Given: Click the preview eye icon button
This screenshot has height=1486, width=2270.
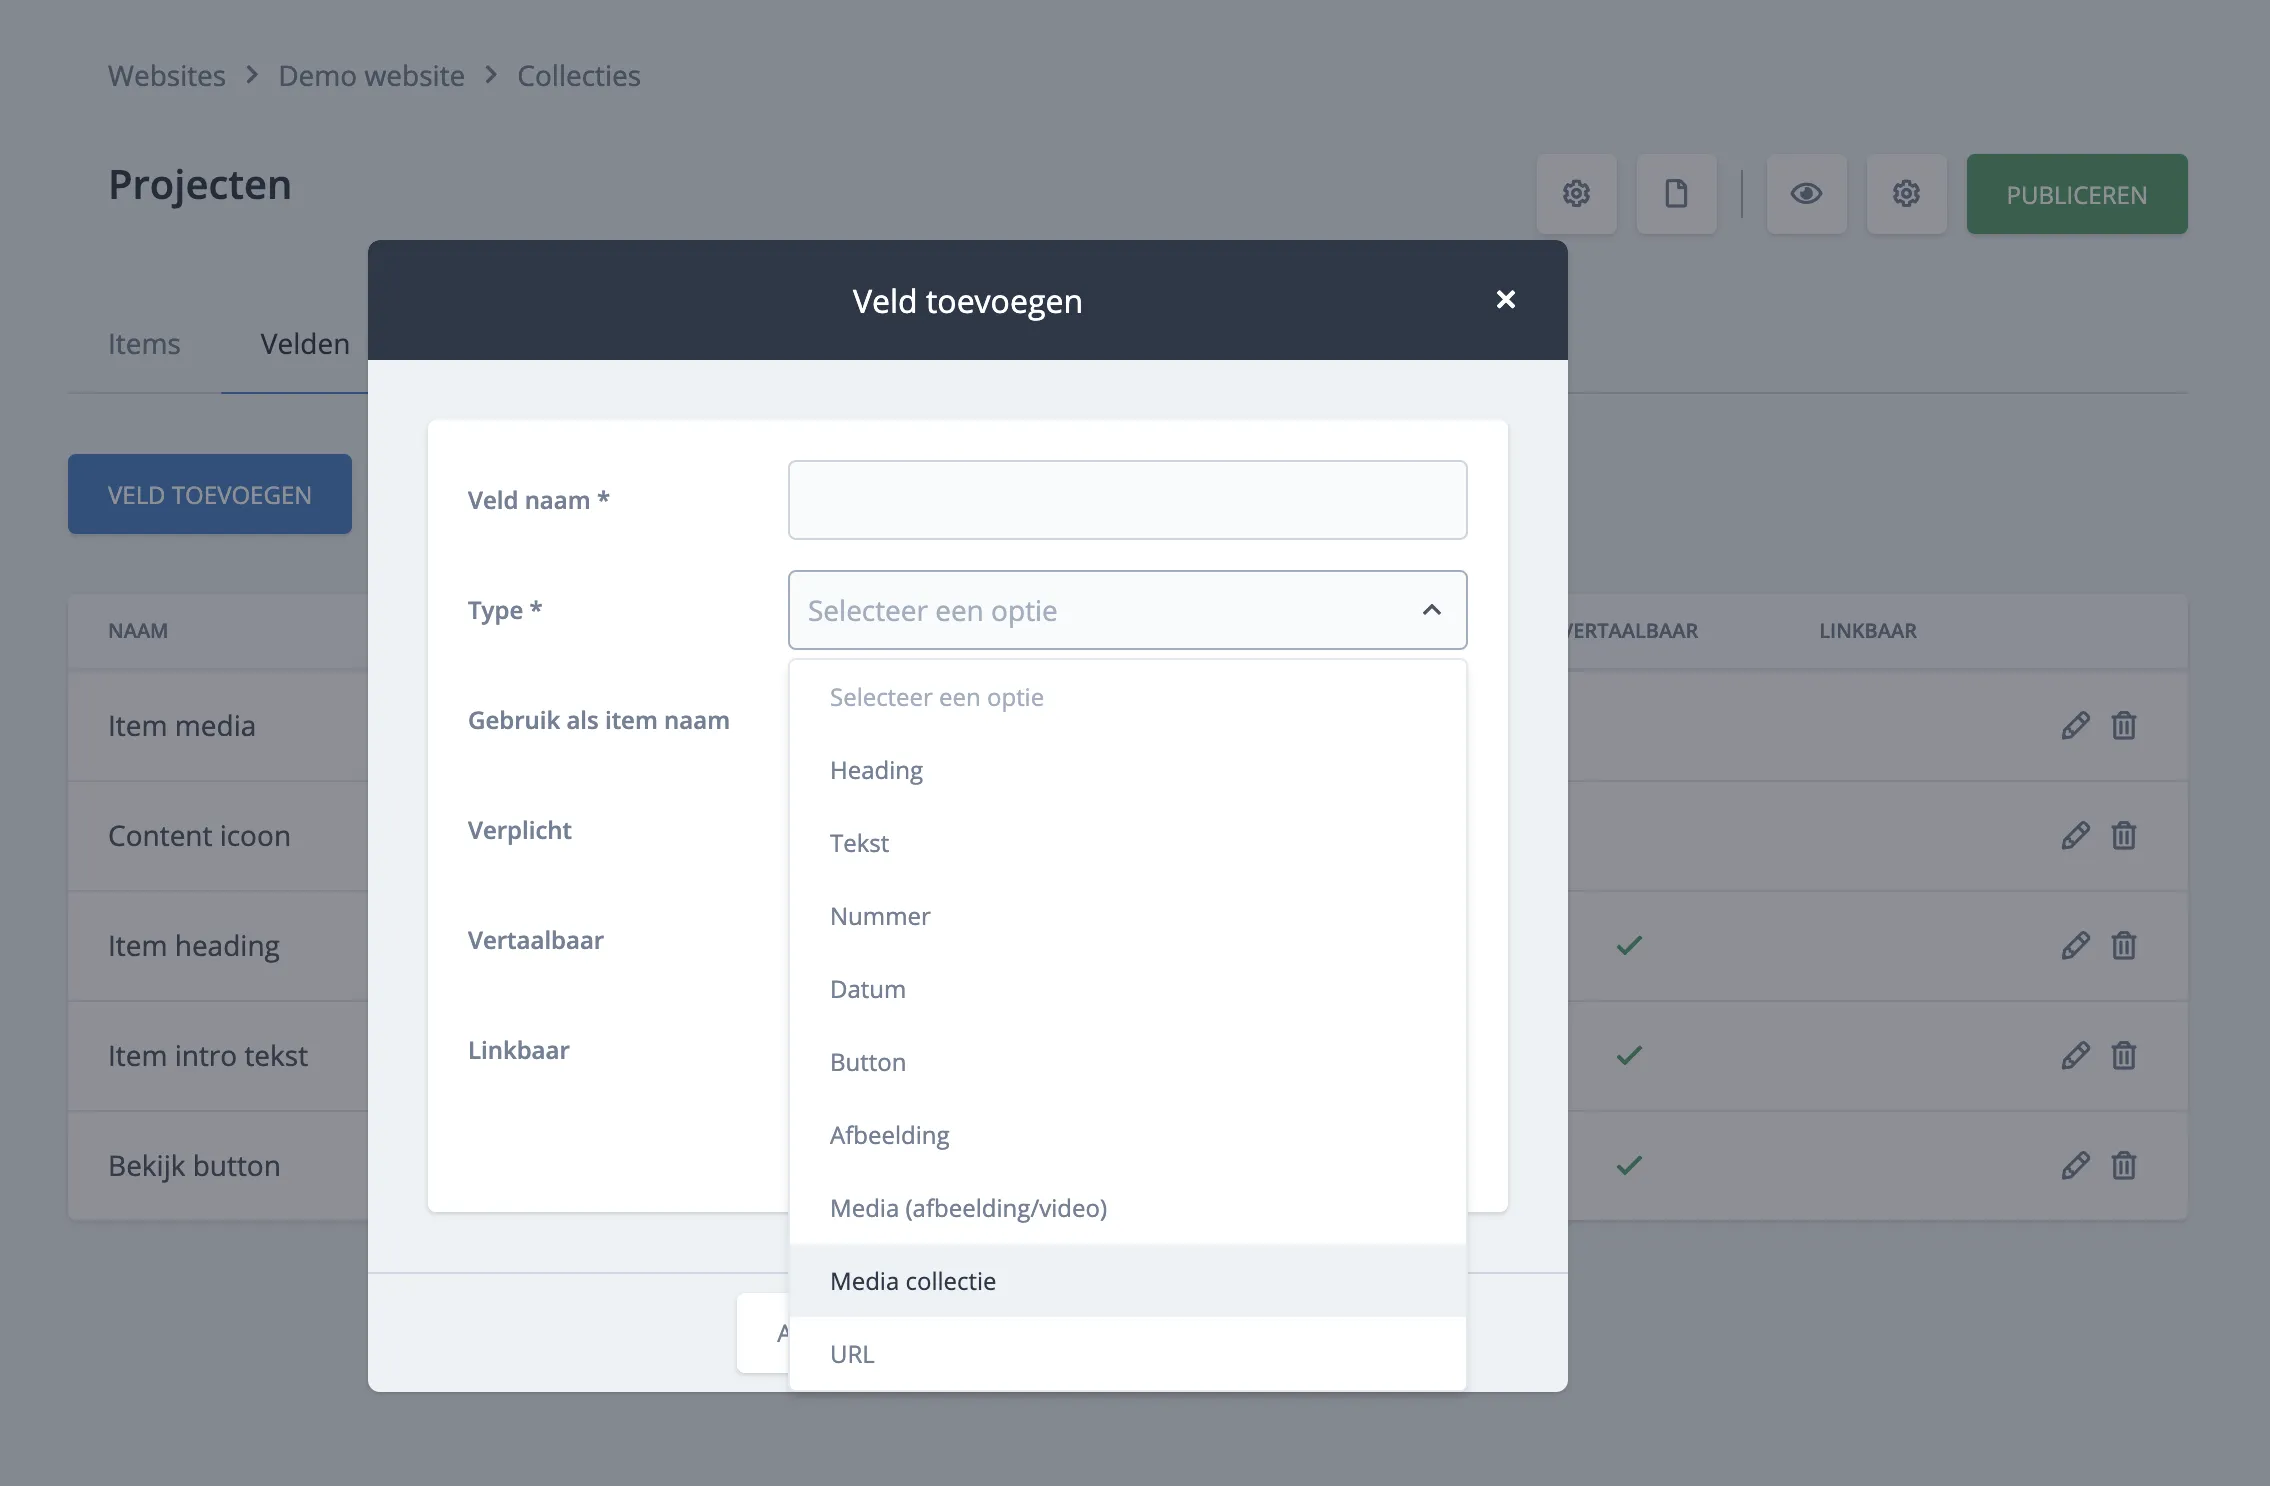Looking at the screenshot, I should [1806, 194].
